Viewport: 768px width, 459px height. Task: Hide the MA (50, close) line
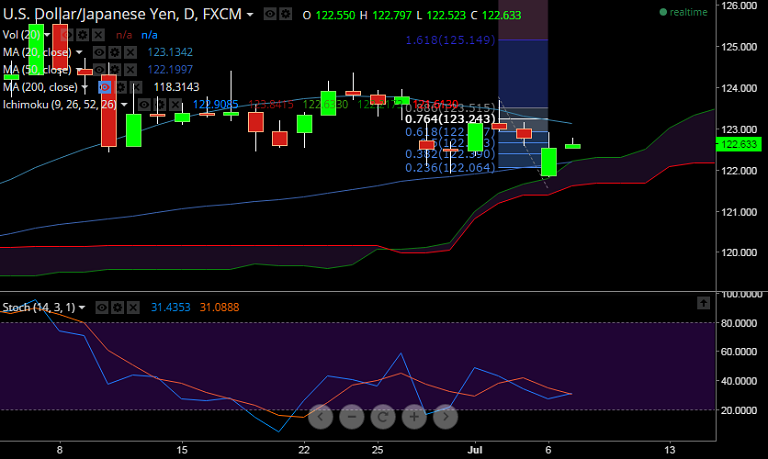click(99, 70)
